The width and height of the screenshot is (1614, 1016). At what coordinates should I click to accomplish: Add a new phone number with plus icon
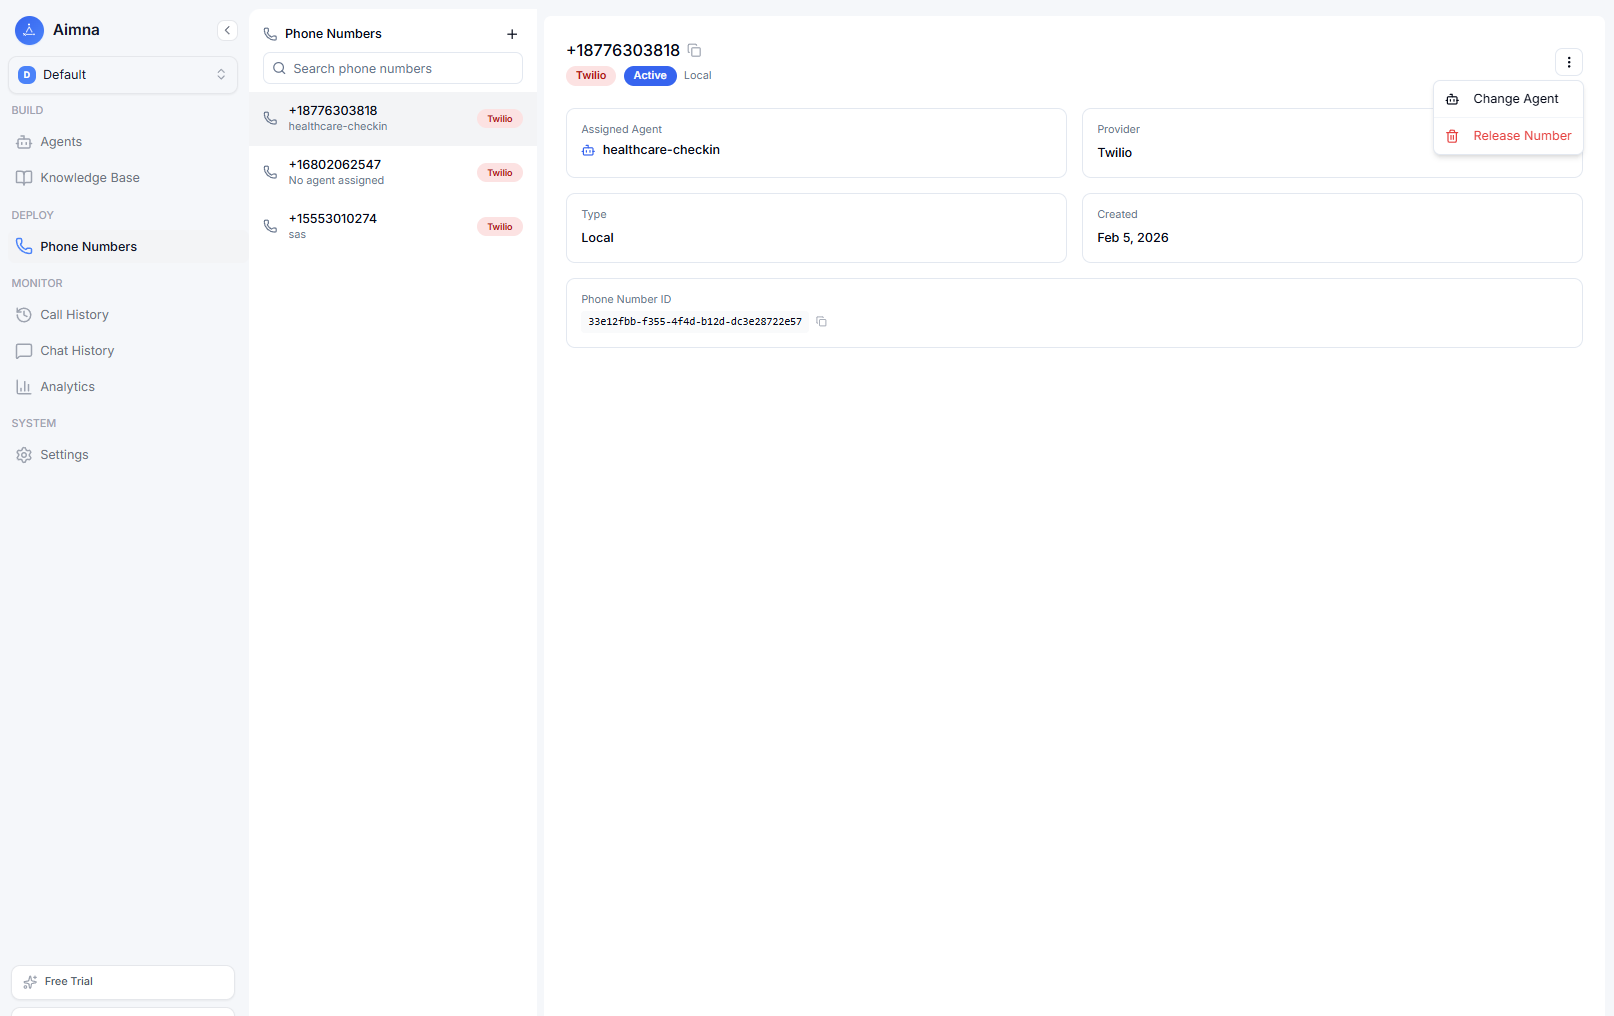512,34
